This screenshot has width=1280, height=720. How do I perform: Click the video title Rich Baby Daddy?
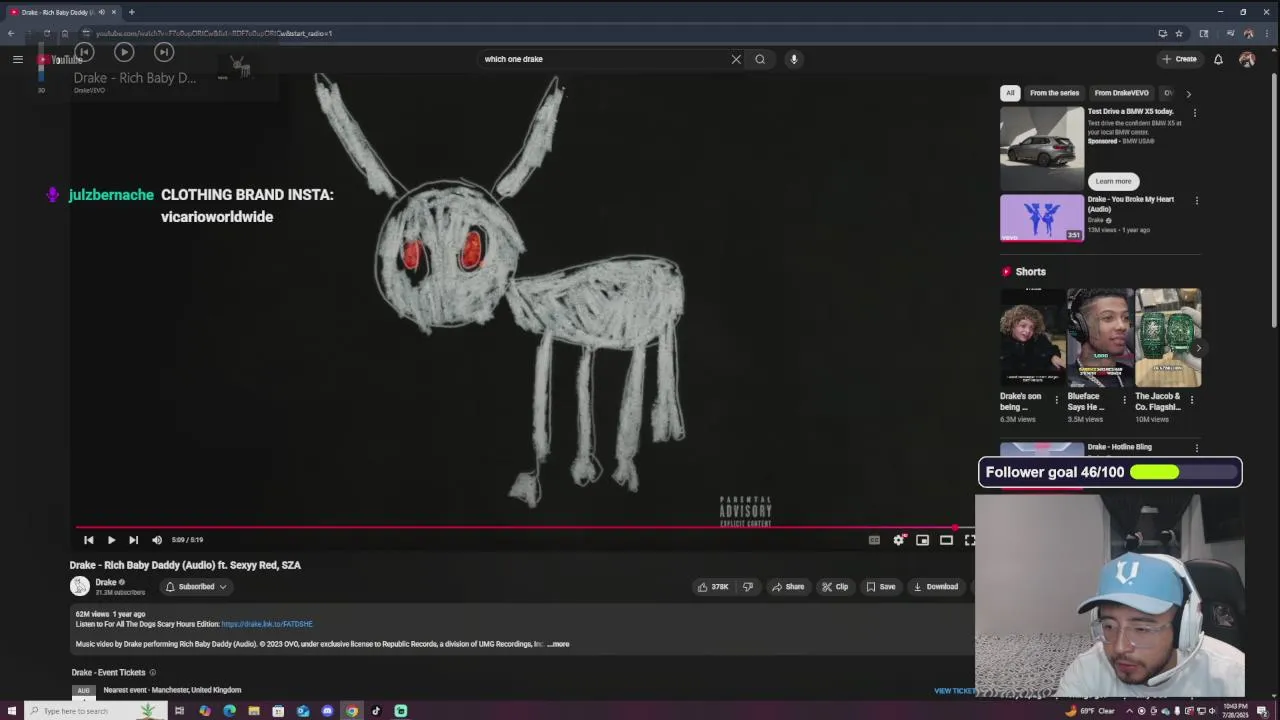185,565
